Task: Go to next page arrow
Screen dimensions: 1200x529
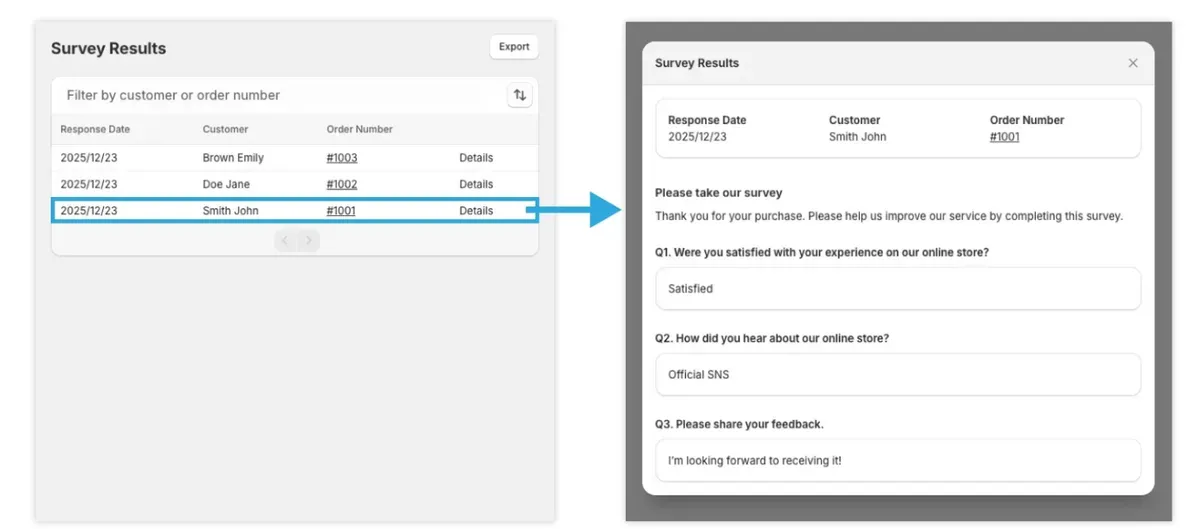Action: (309, 241)
